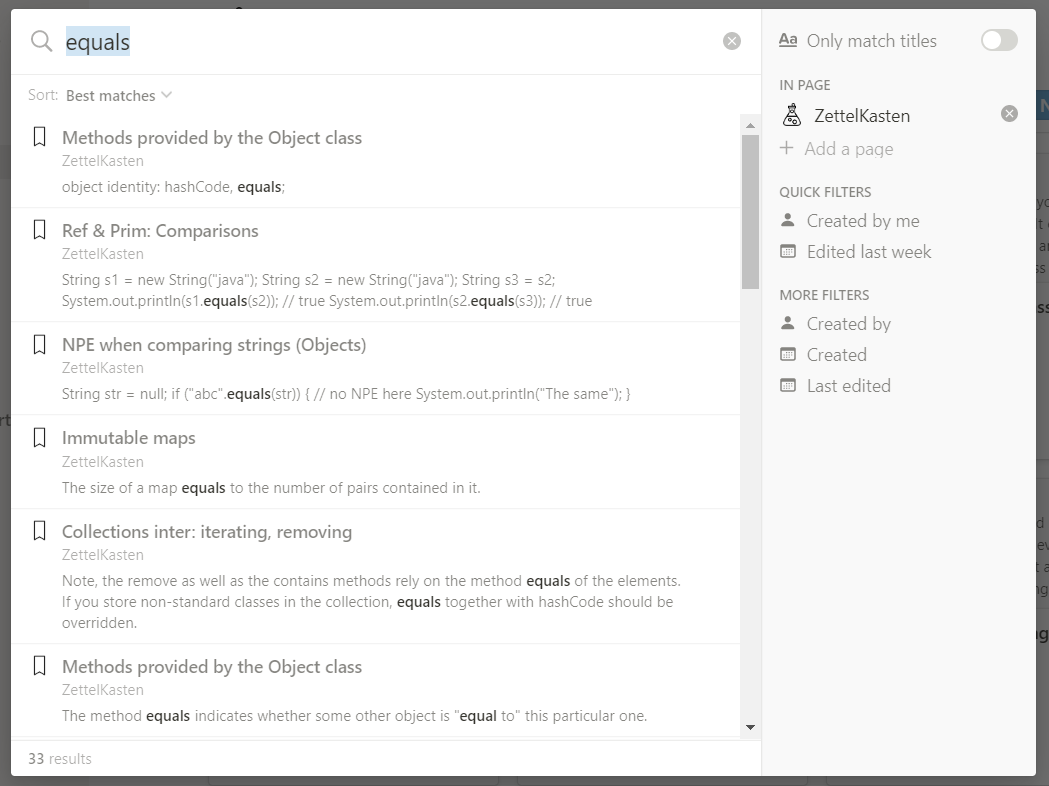Clear the search query text
This screenshot has height=786, width=1049.
(732, 41)
